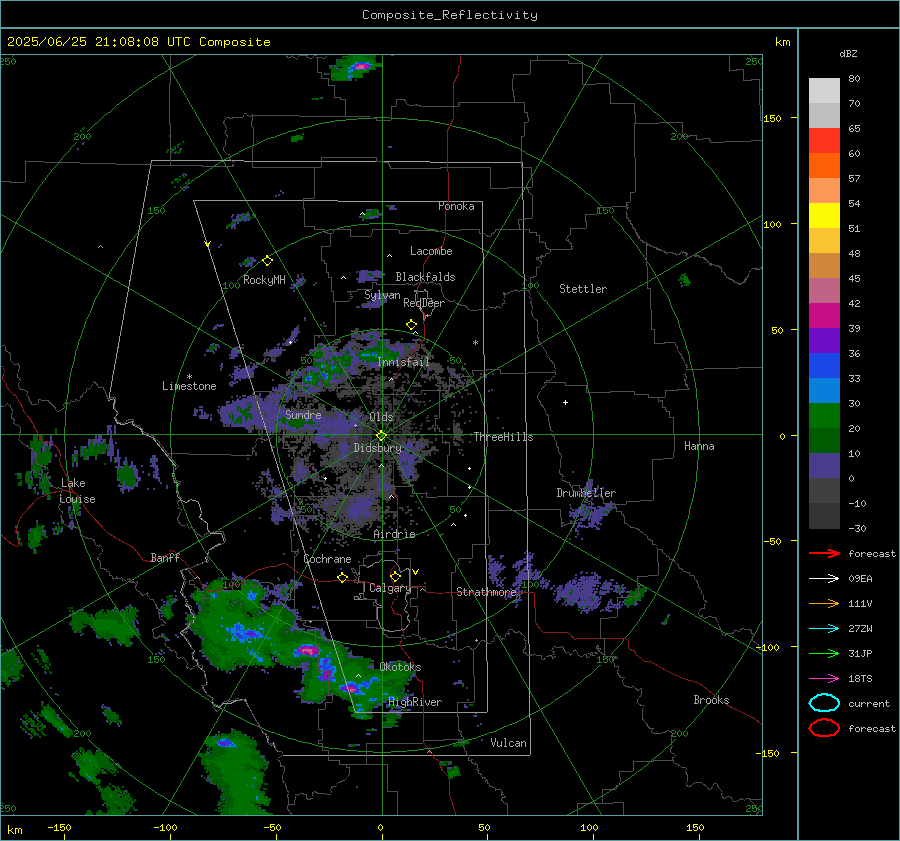Click the RedDeer city label

pos(424,303)
